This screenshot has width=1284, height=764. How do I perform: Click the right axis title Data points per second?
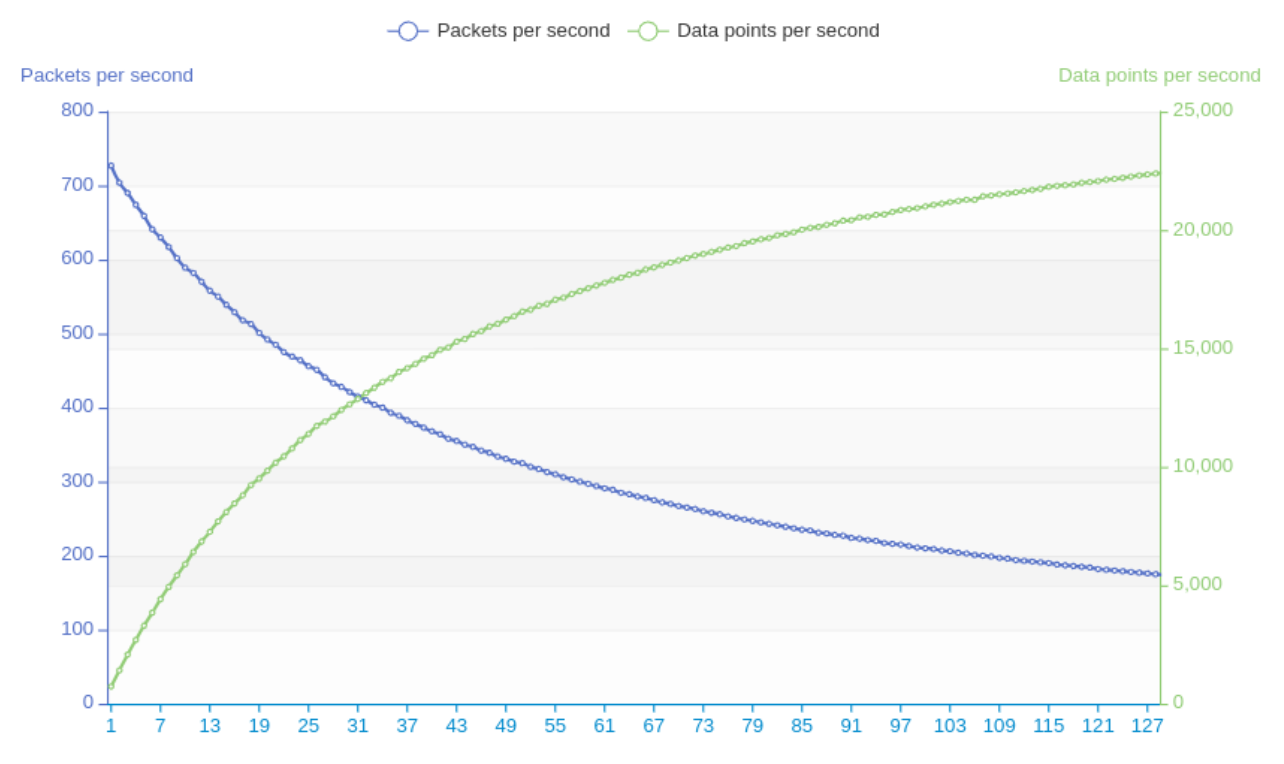[1159, 75]
